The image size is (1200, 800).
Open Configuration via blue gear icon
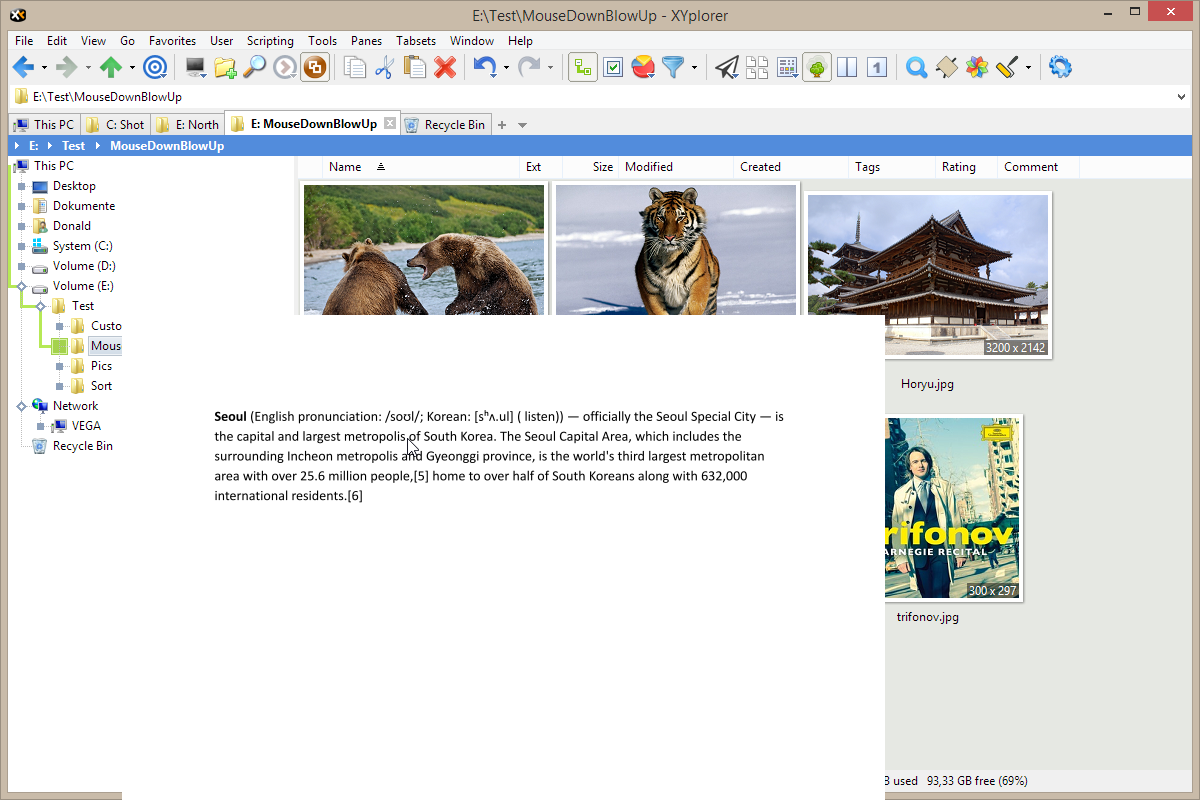[x=1060, y=67]
